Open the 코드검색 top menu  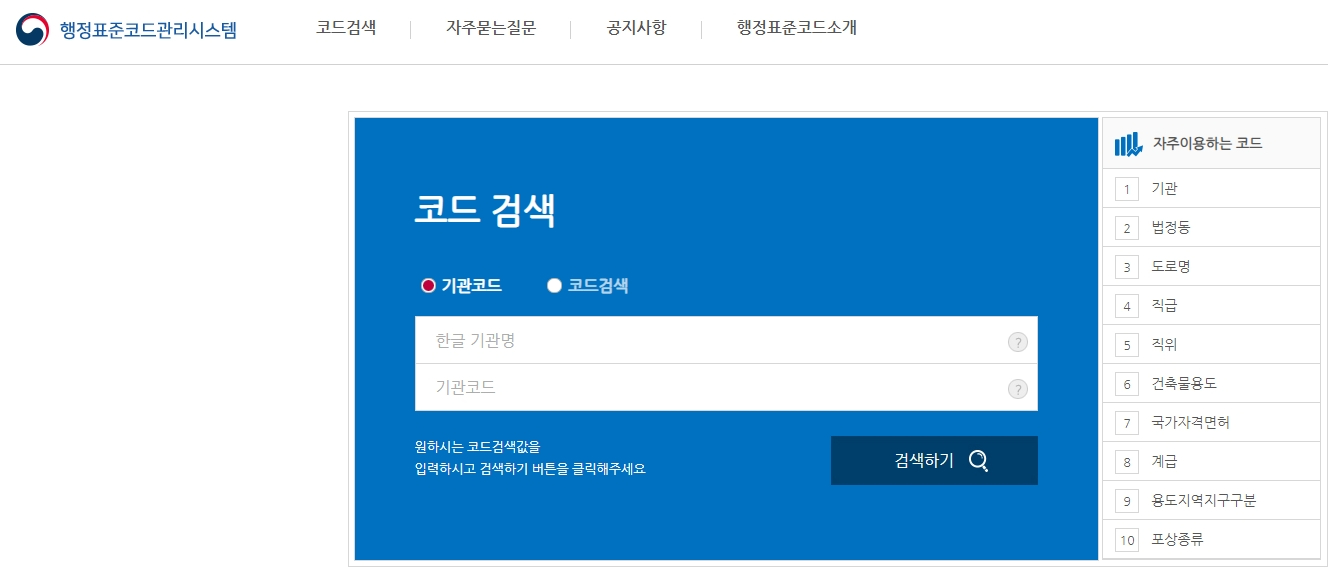click(346, 28)
